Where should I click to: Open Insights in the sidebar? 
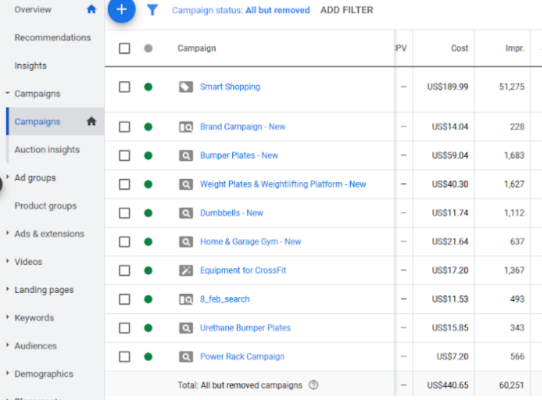[30, 66]
